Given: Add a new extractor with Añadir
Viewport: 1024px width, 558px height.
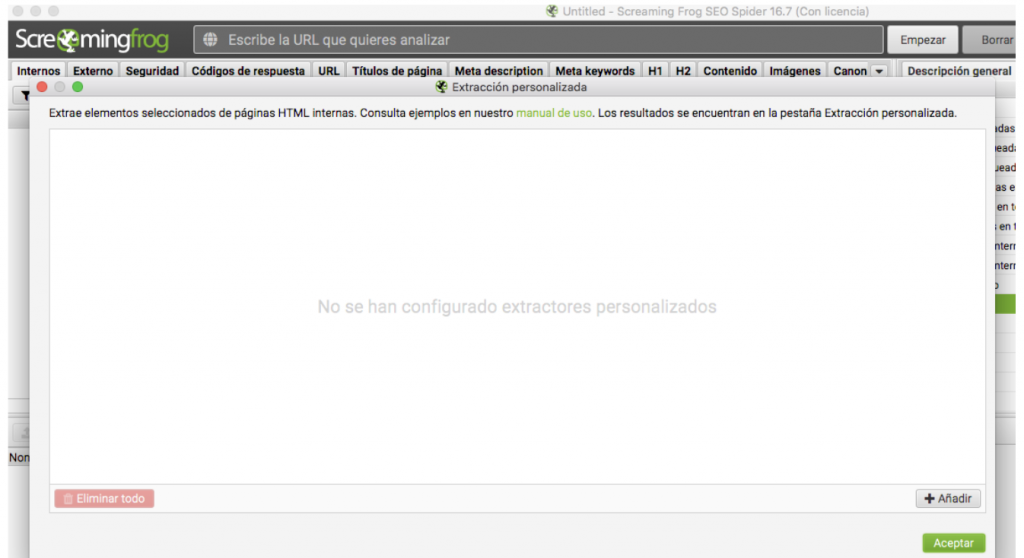Looking at the screenshot, I should pos(948,499).
